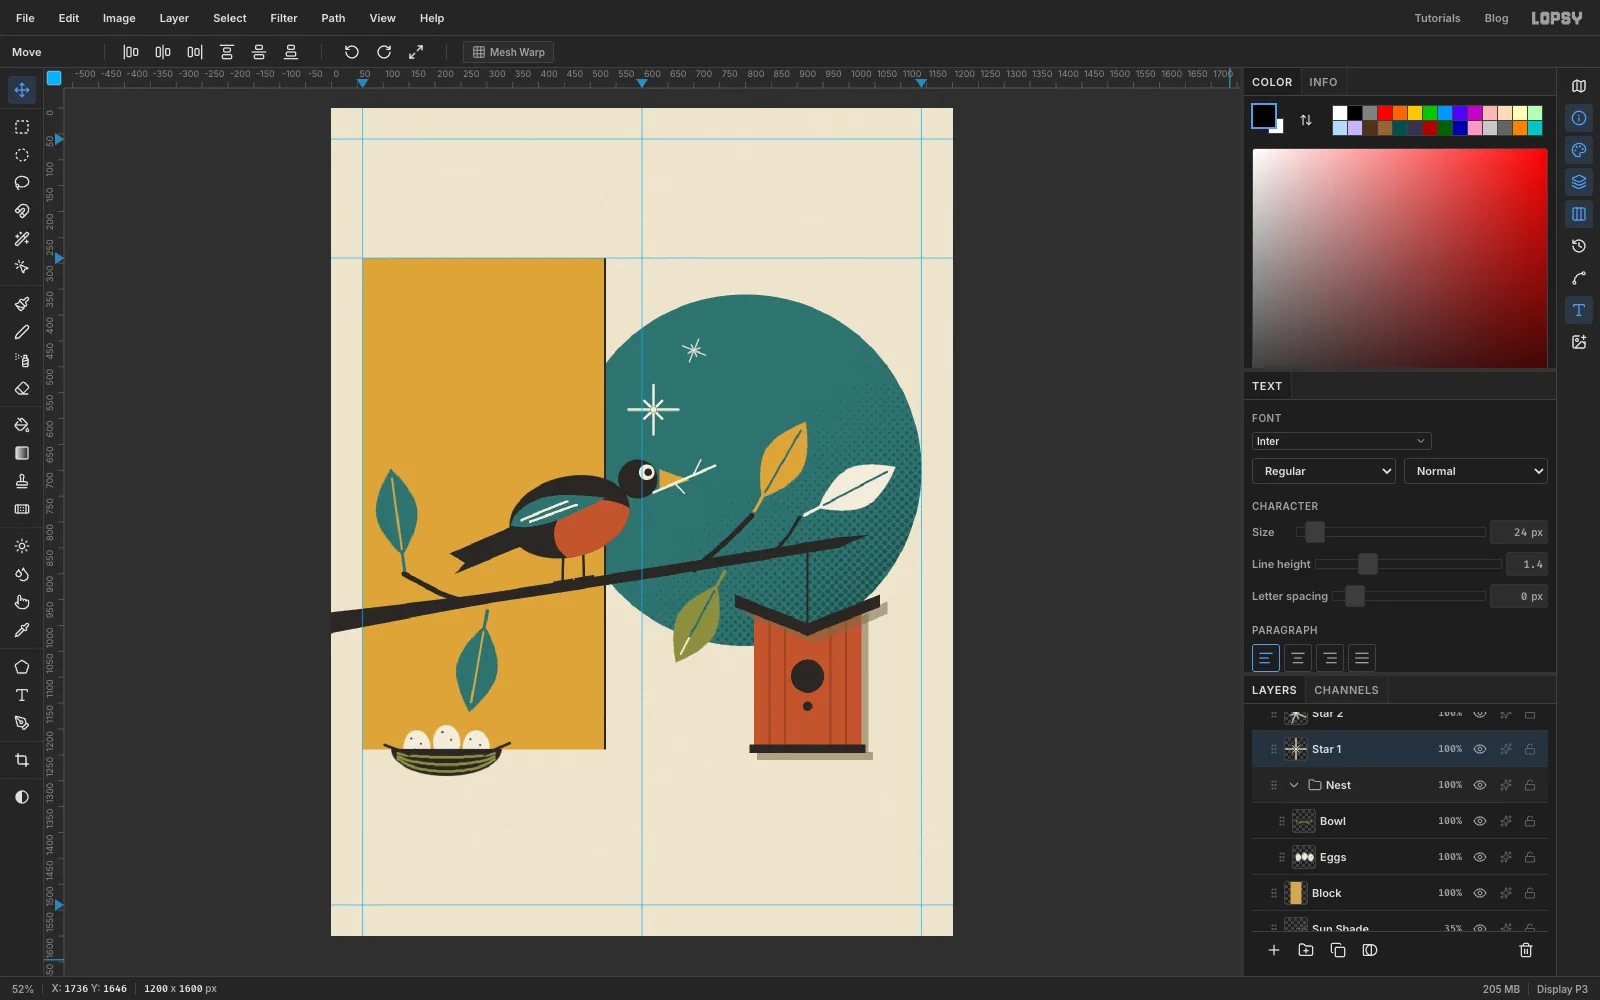
Task: Click the undo arrow icon
Action: (352, 52)
